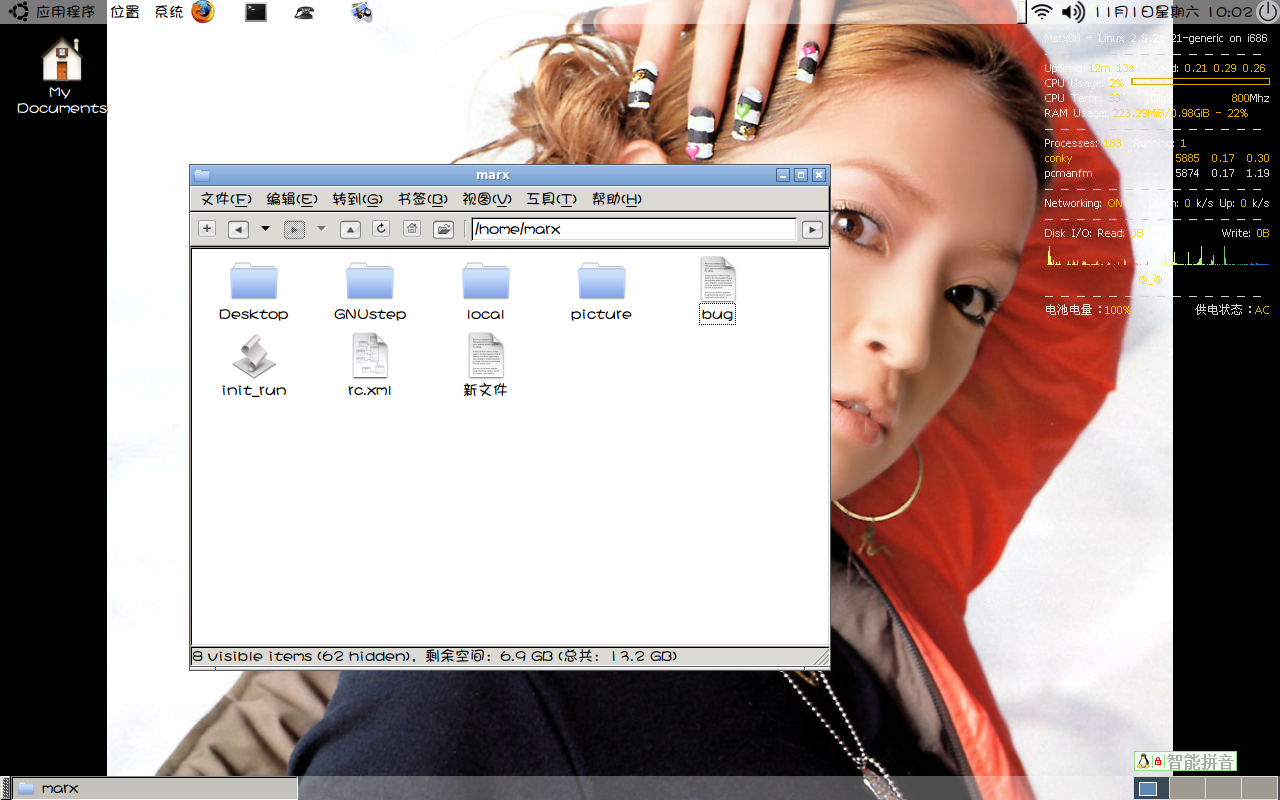Open the 位置 places menu

pyautogui.click(x=125, y=12)
